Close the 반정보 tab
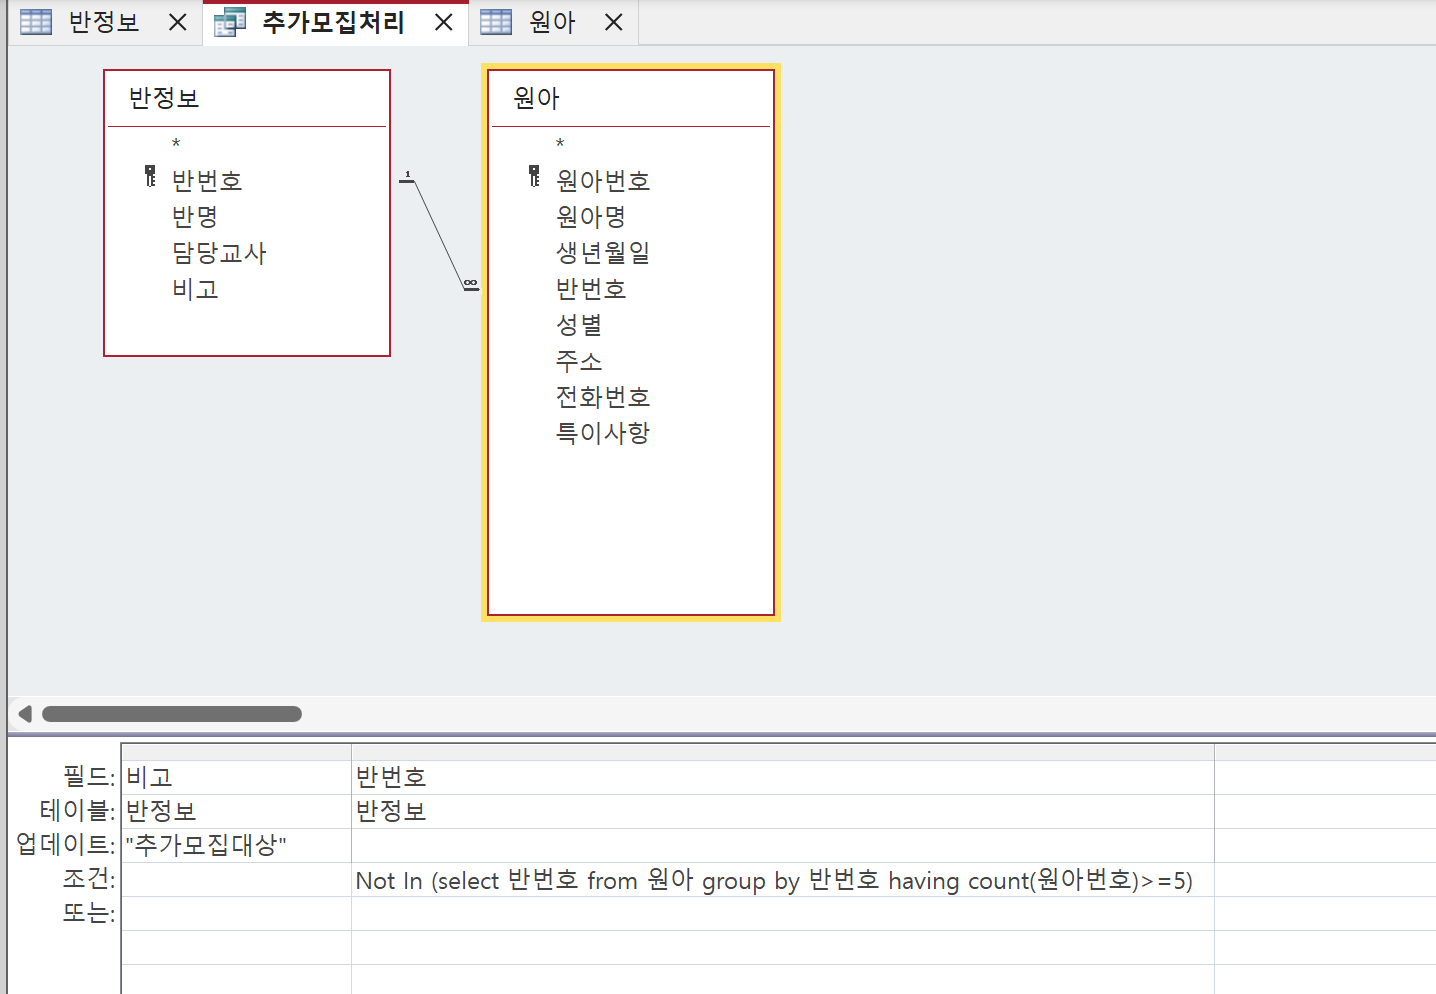1436x994 pixels. [178, 22]
